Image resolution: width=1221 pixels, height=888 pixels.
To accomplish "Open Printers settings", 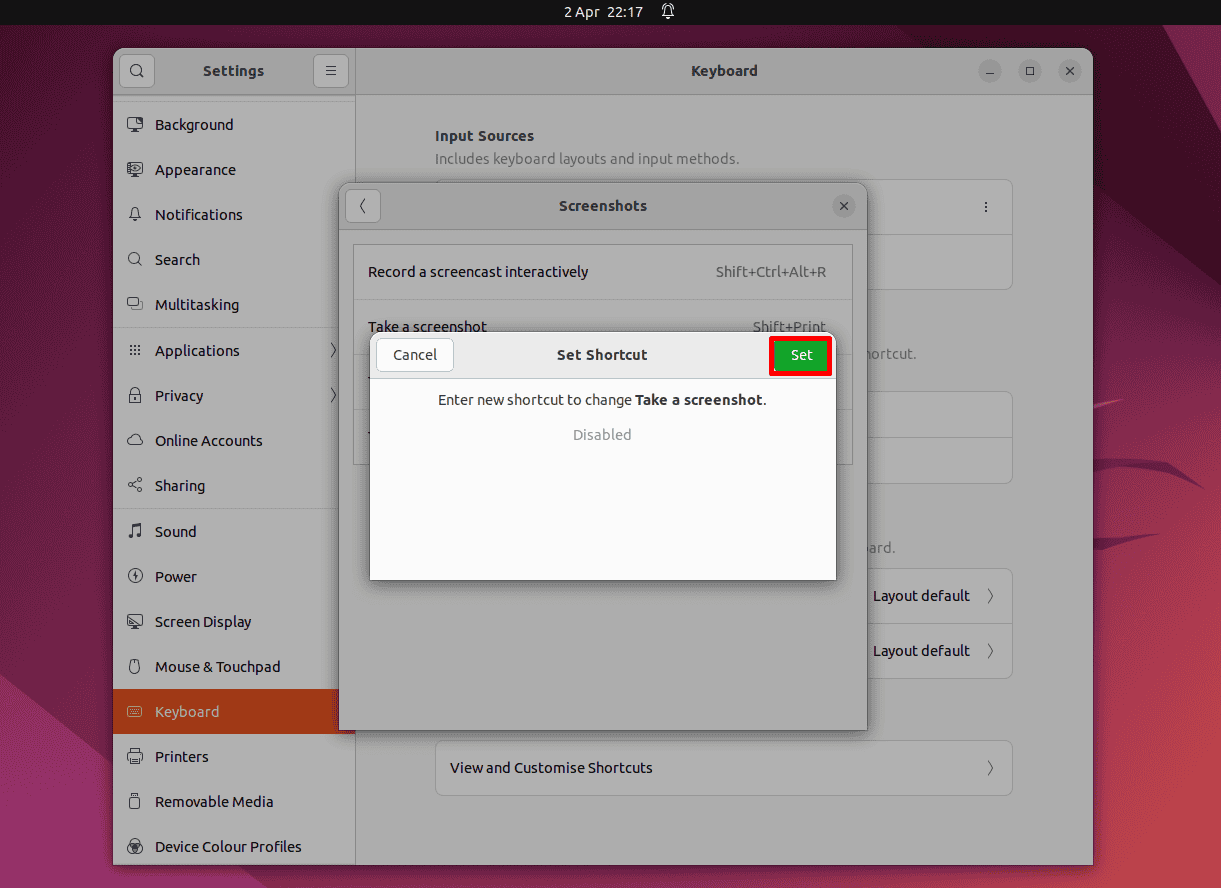I will click(234, 757).
